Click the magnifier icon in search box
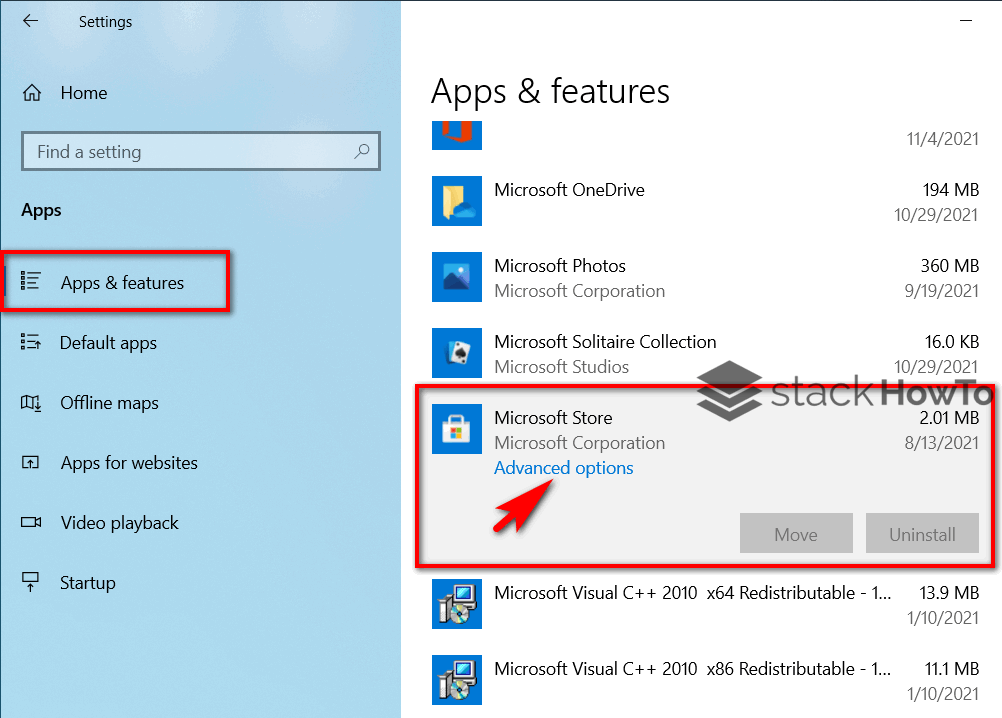Screen dimensions: 1002x718 (362, 151)
